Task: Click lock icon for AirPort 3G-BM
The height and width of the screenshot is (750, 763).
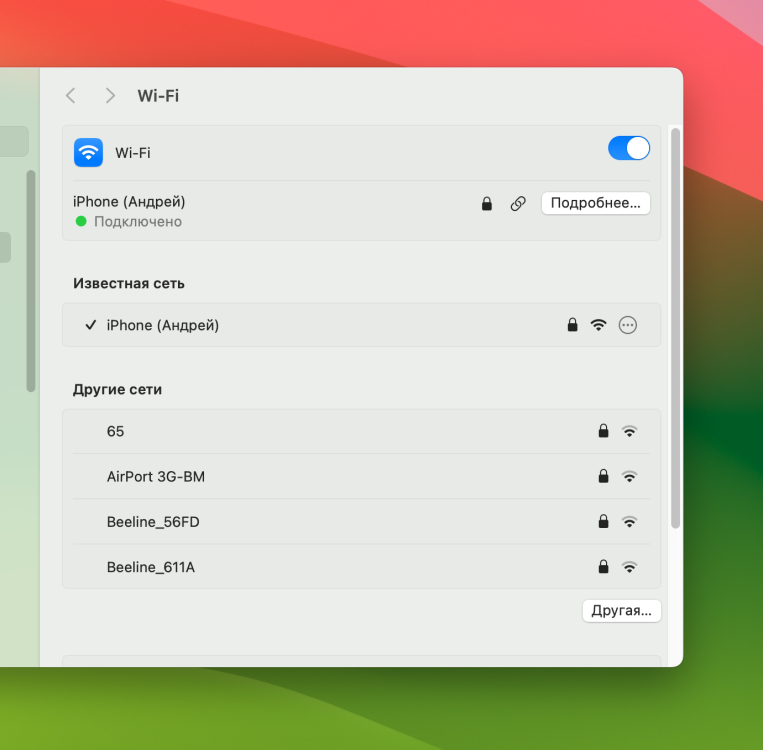Action: pyautogui.click(x=603, y=476)
